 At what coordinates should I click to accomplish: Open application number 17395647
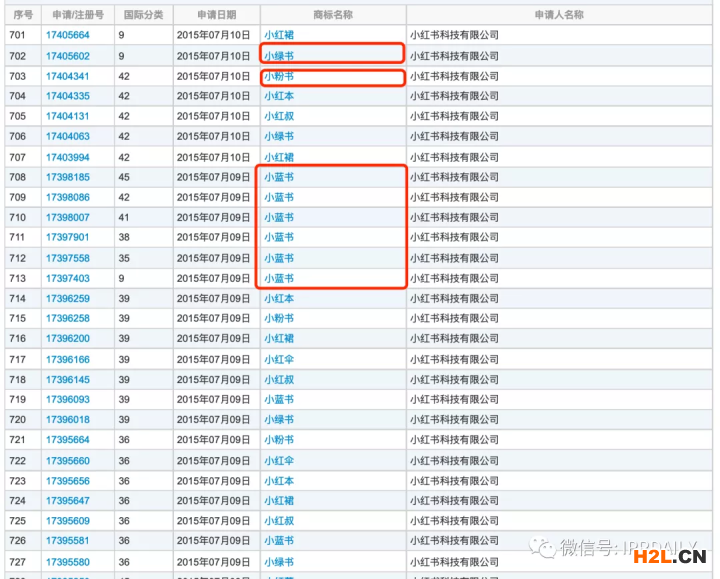[x=68, y=501]
